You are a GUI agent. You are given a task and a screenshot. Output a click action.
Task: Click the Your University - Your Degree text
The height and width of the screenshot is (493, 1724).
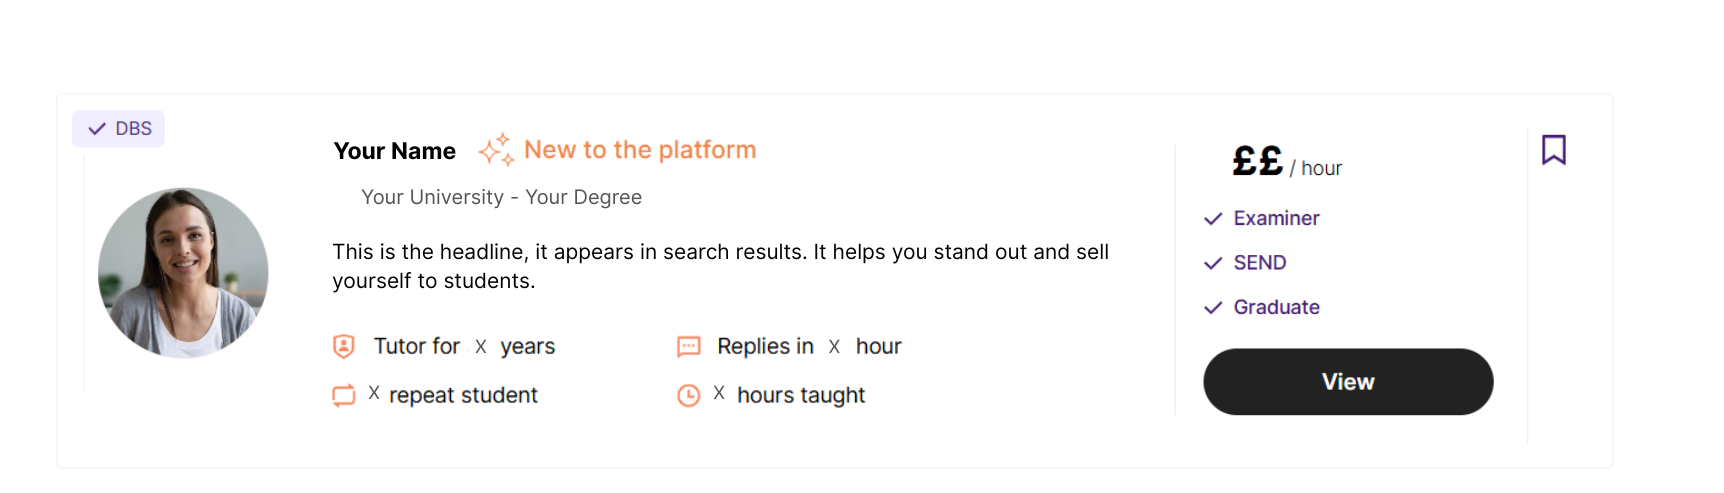click(x=501, y=197)
